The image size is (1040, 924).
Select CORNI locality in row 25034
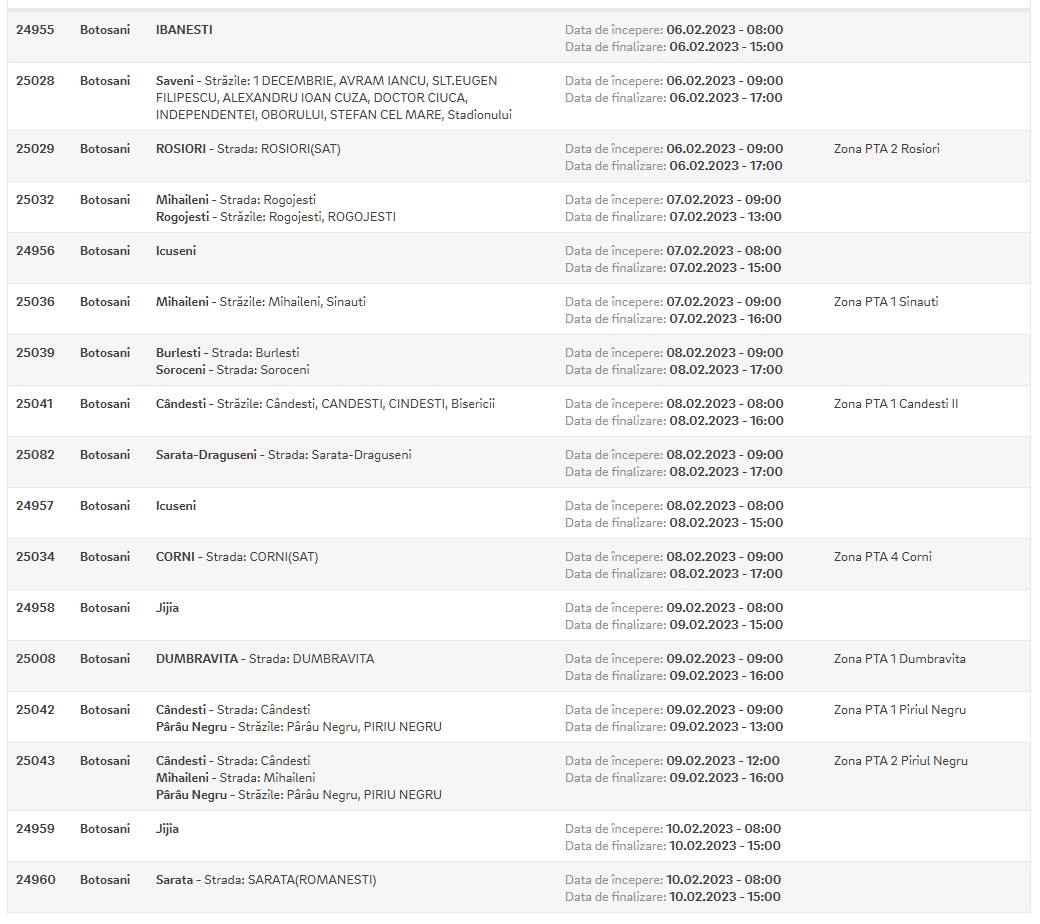point(175,557)
